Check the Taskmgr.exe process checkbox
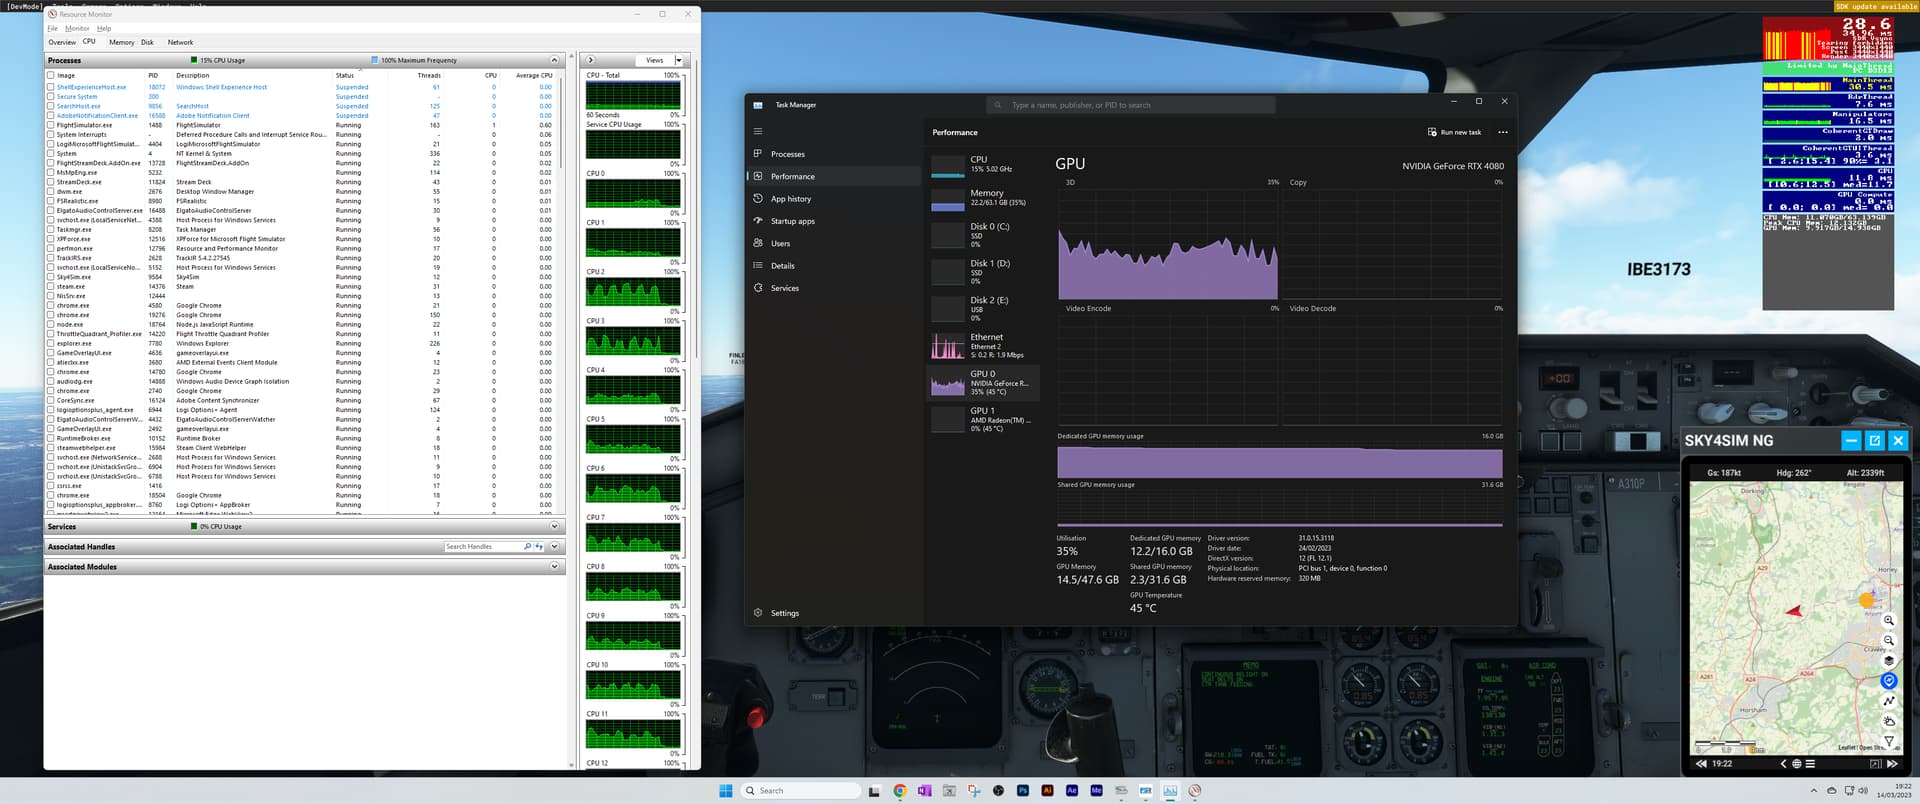This screenshot has width=1920, height=804. (x=51, y=229)
